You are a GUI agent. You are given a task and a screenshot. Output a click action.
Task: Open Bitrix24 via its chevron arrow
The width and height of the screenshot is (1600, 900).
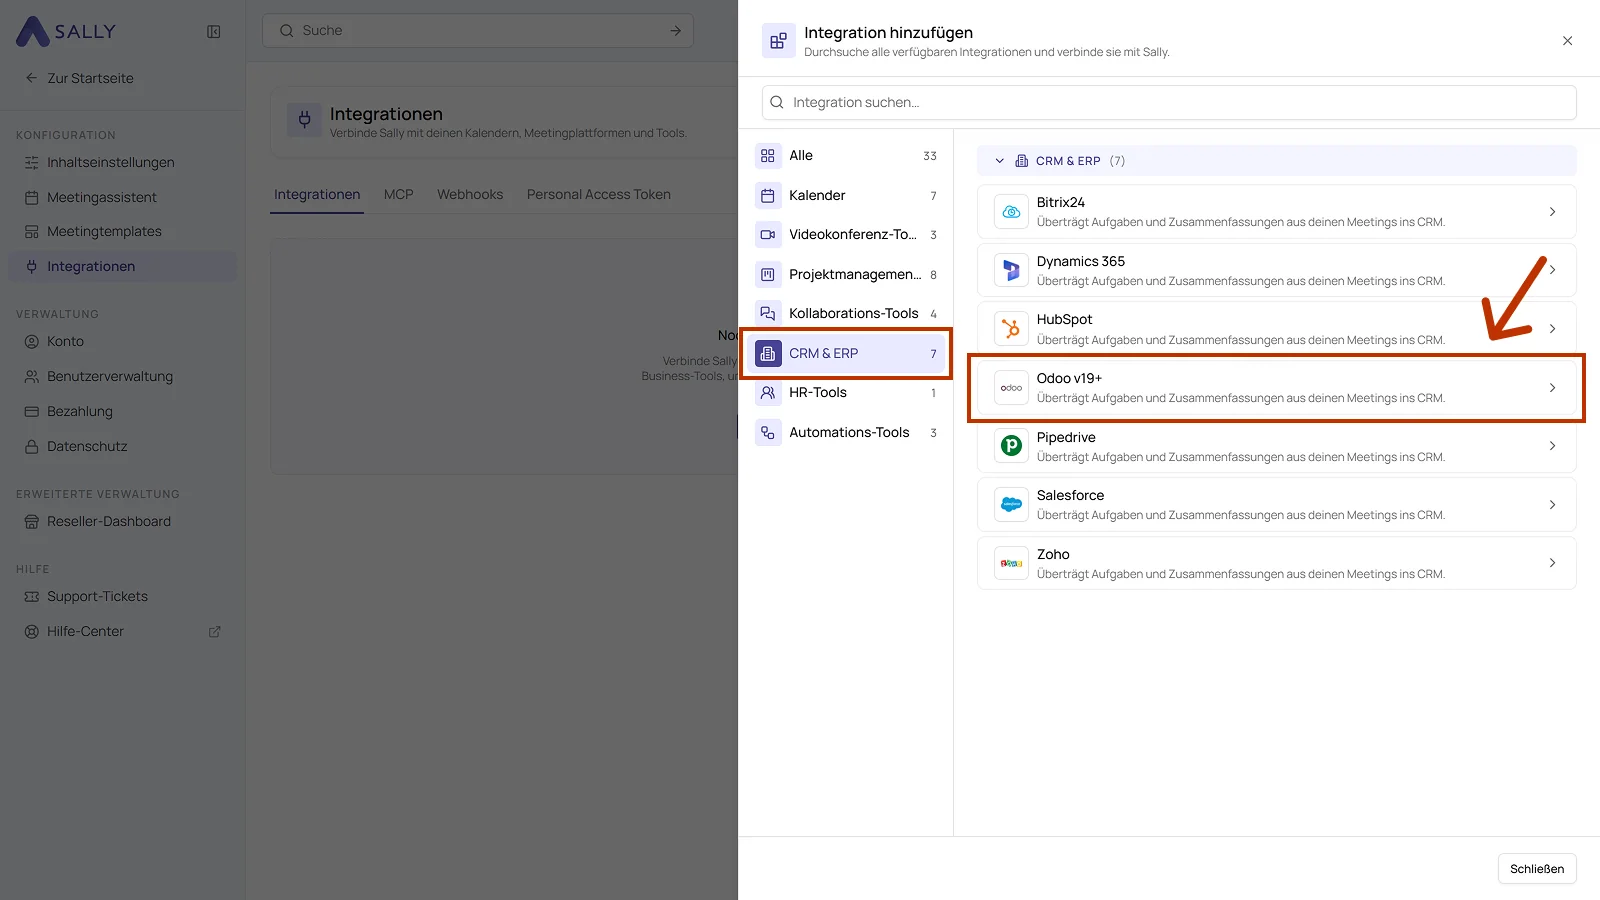1552,212
